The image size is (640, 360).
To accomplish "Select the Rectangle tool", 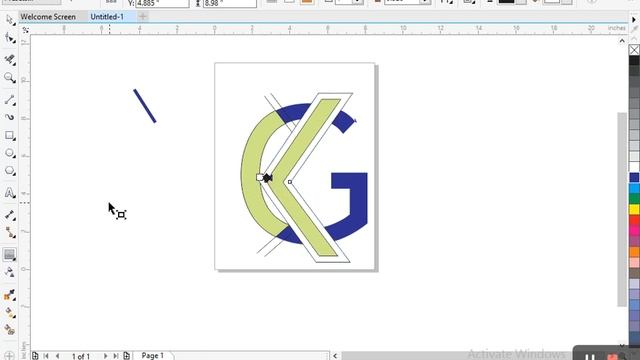I will [x=9, y=136].
